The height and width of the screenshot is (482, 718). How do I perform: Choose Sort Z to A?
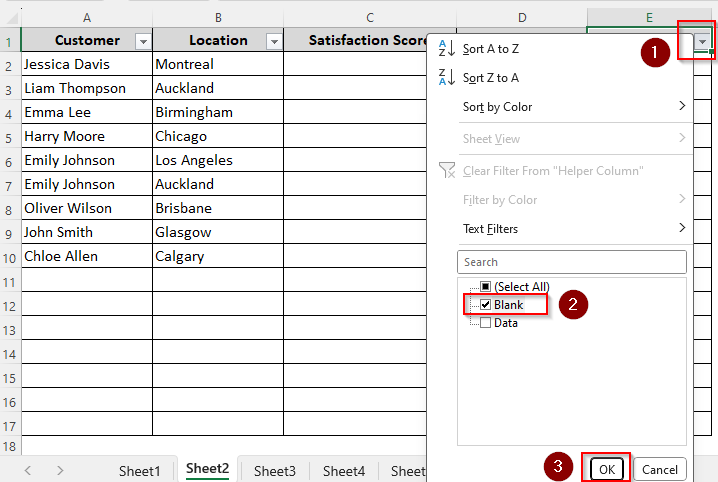pyautogui.click(x=490, y=78)
